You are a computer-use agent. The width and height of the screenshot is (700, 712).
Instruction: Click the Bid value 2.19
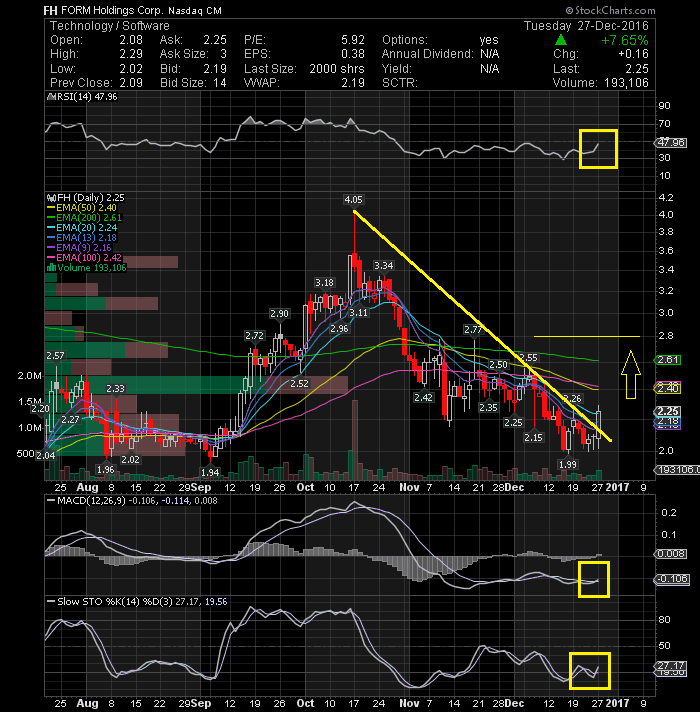pos(215,69)
